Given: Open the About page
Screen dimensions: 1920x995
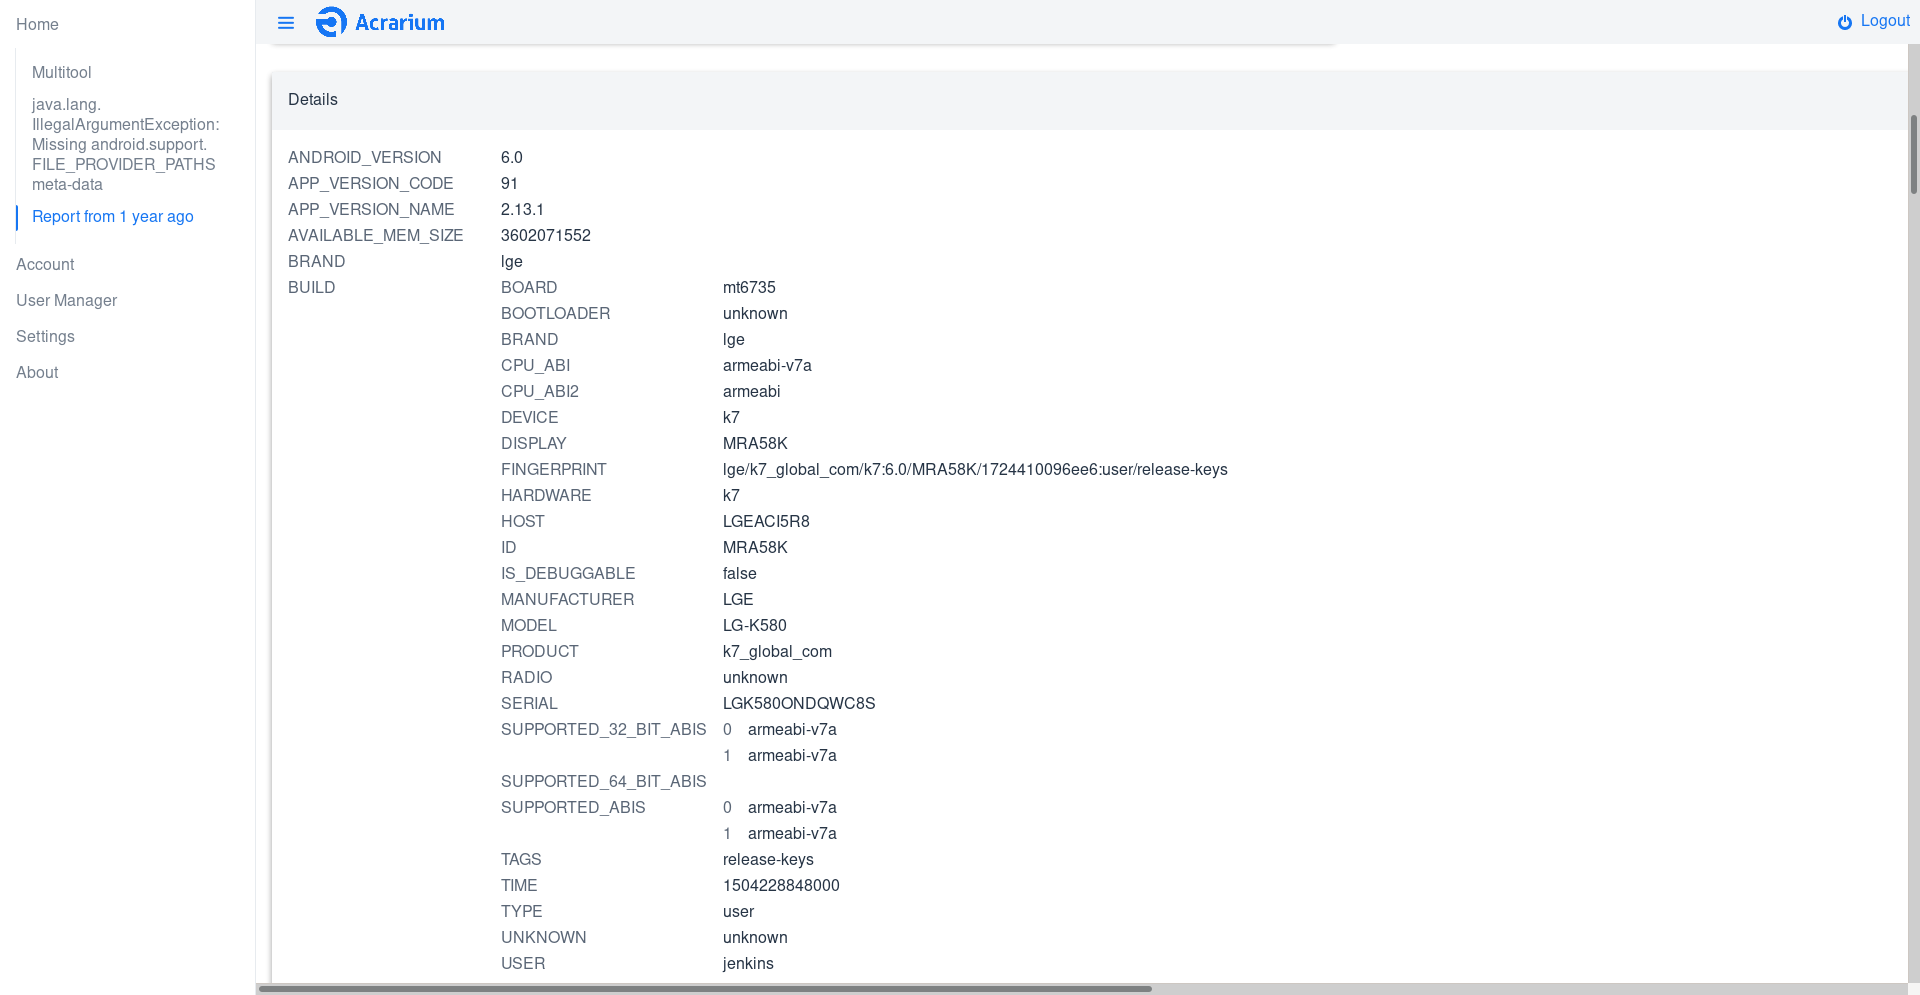Looking at the screenshot, I should 37,372.
